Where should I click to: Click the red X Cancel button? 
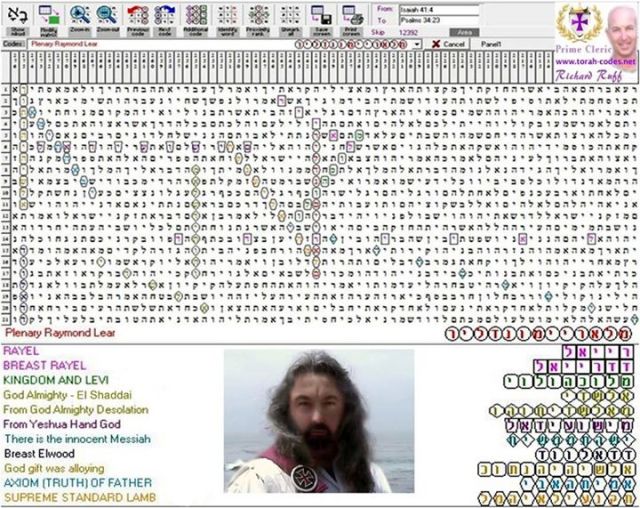pos(448,44)
